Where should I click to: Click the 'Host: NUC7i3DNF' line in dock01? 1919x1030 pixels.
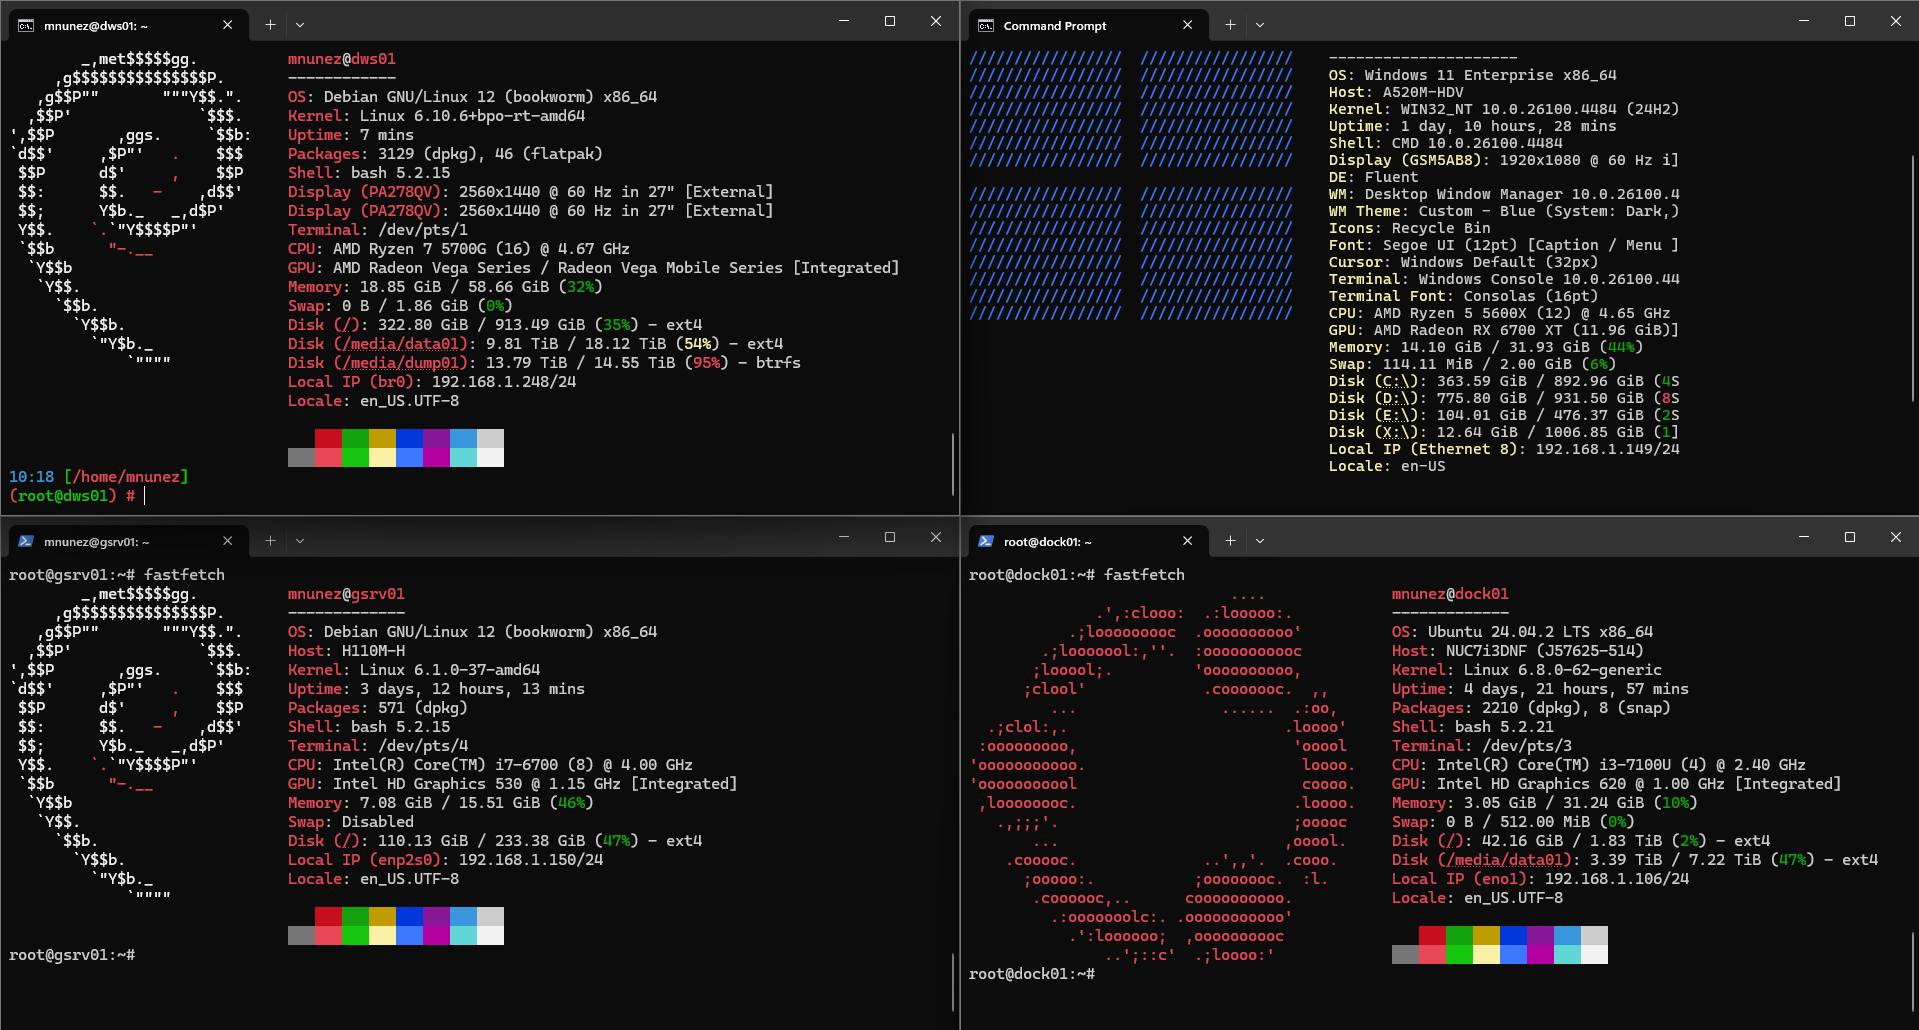coord(1518,651)
